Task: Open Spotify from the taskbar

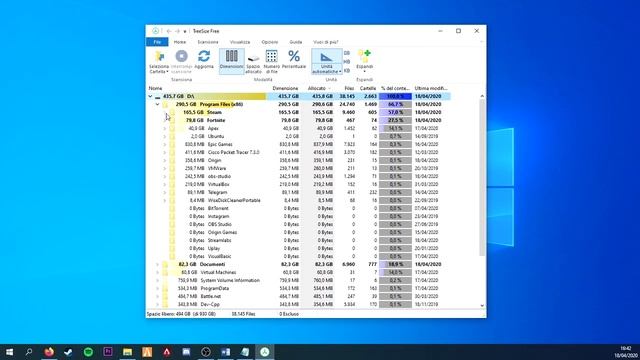Action: (88, 352)
